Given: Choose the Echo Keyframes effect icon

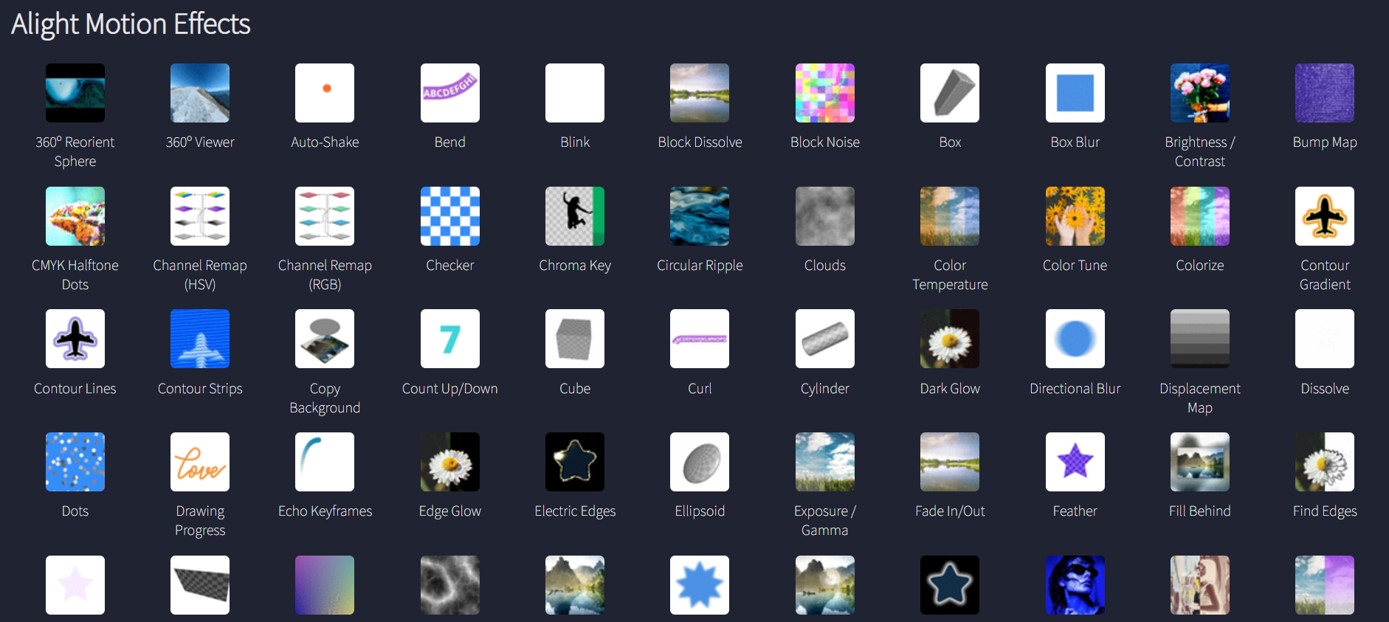Looking at the screenshot, I should pyautogui.click(x=325, y=462).
